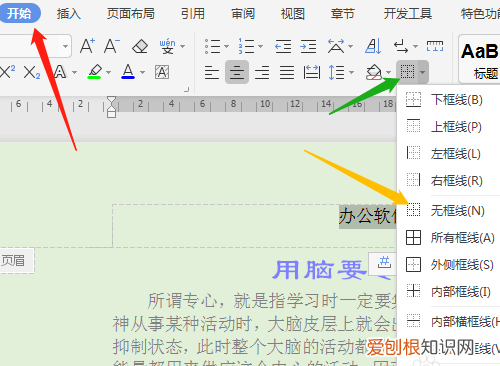Align text left
This screenshot has width=500, height=366.
[212, 72]
